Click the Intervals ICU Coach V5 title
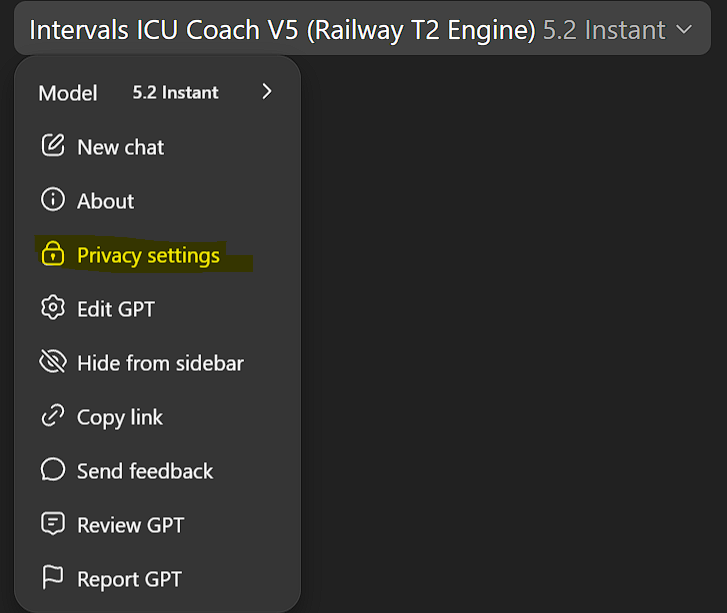This screenshot has height=613, width=727. pyautogui.click(x=282, y=29)
